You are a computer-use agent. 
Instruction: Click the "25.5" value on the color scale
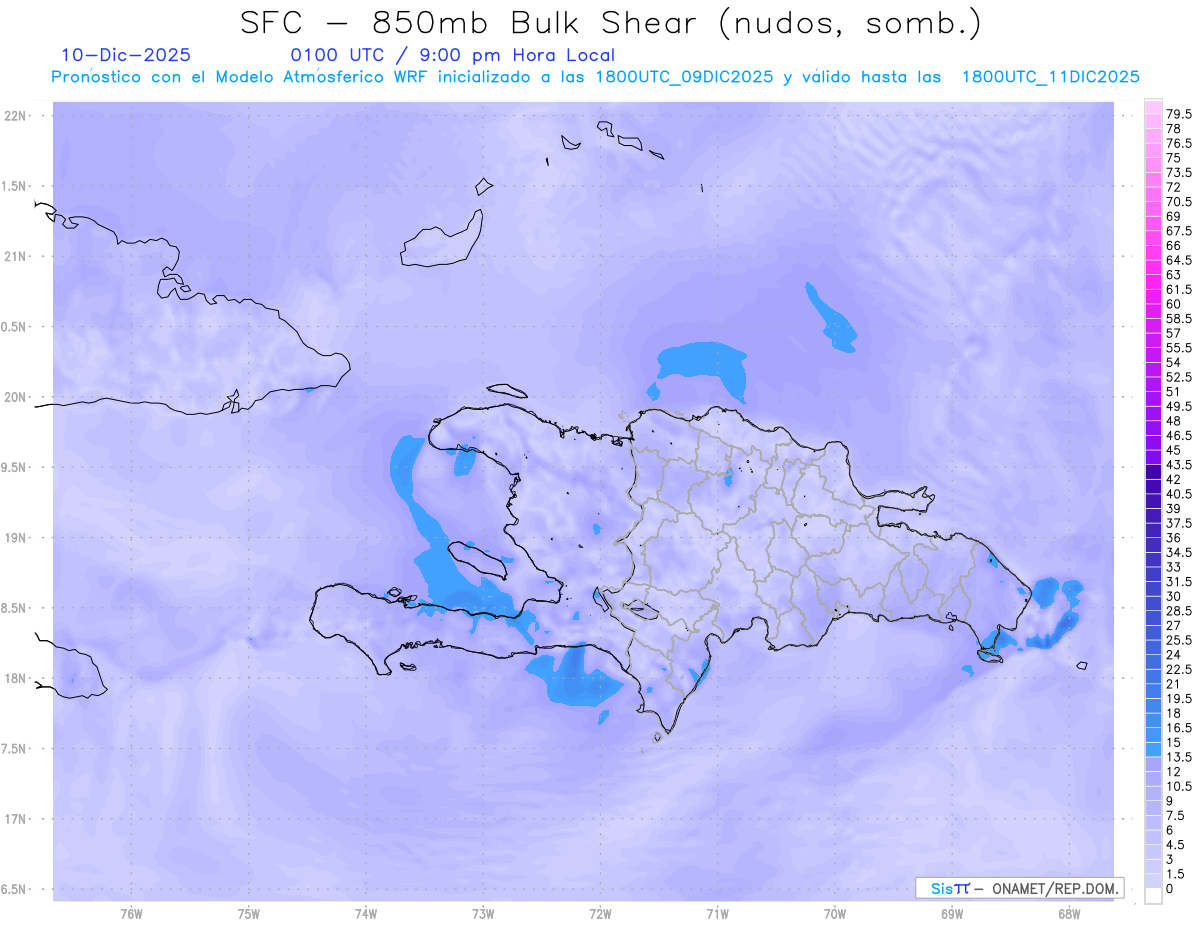click(x=1178, y=640)
